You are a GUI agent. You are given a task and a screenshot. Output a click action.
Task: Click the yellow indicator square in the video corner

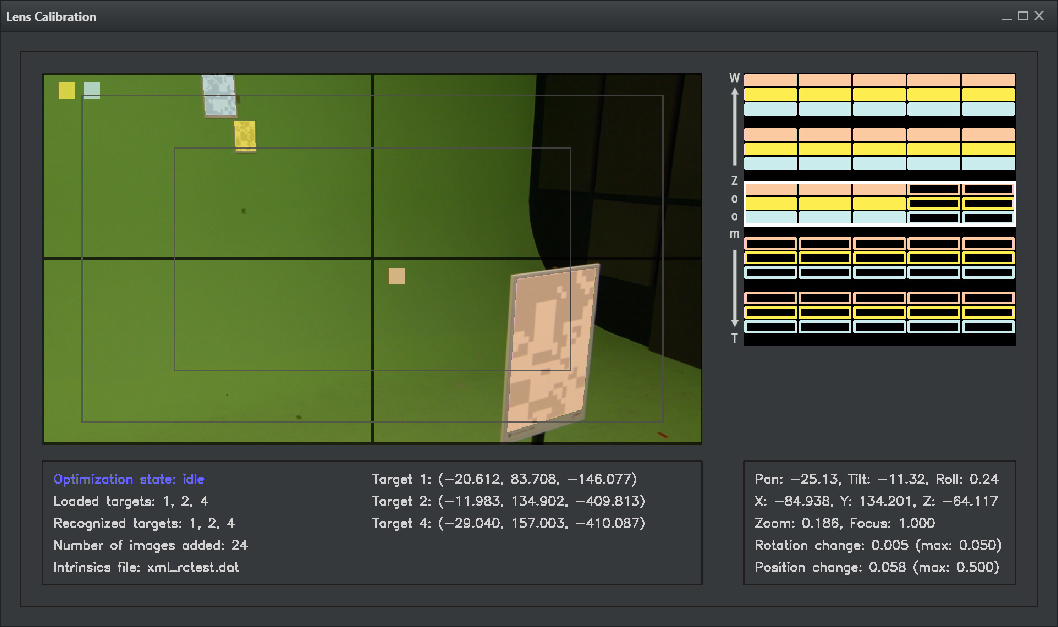point(67,90)
